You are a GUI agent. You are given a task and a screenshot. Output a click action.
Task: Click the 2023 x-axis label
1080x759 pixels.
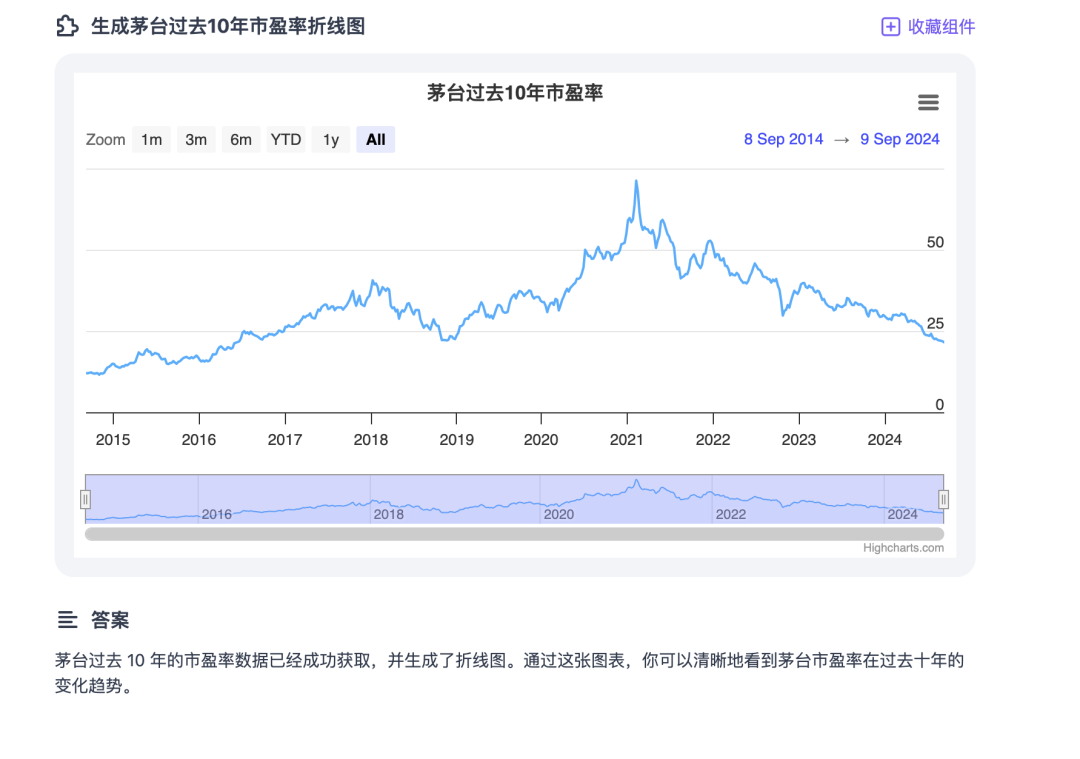point(799,440)
